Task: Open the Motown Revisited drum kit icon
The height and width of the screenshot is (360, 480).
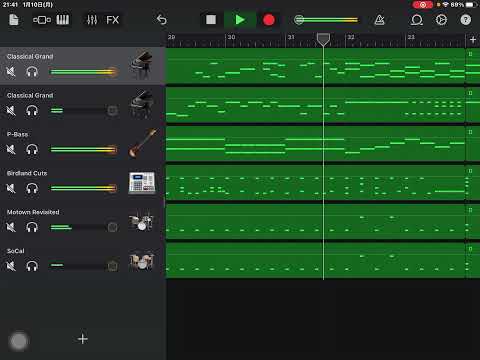Action: click(x=141, y=221)
